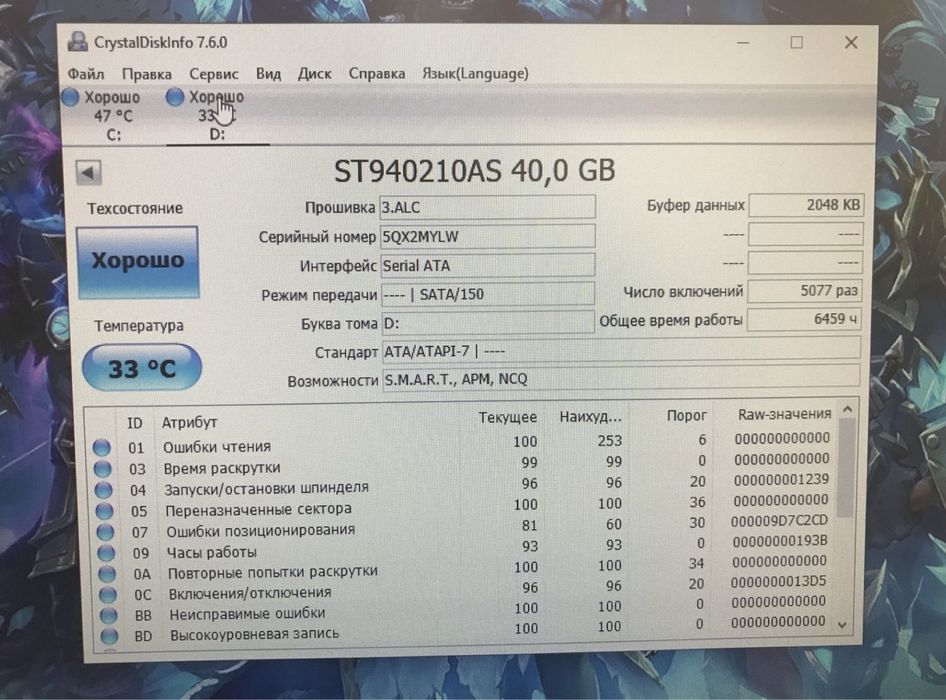Click the status dot for 07 Ошибки позиционирования
Image resolution: width=946 pixels, height=700 pixels.
pyautogui.click(x=105, y=532)
